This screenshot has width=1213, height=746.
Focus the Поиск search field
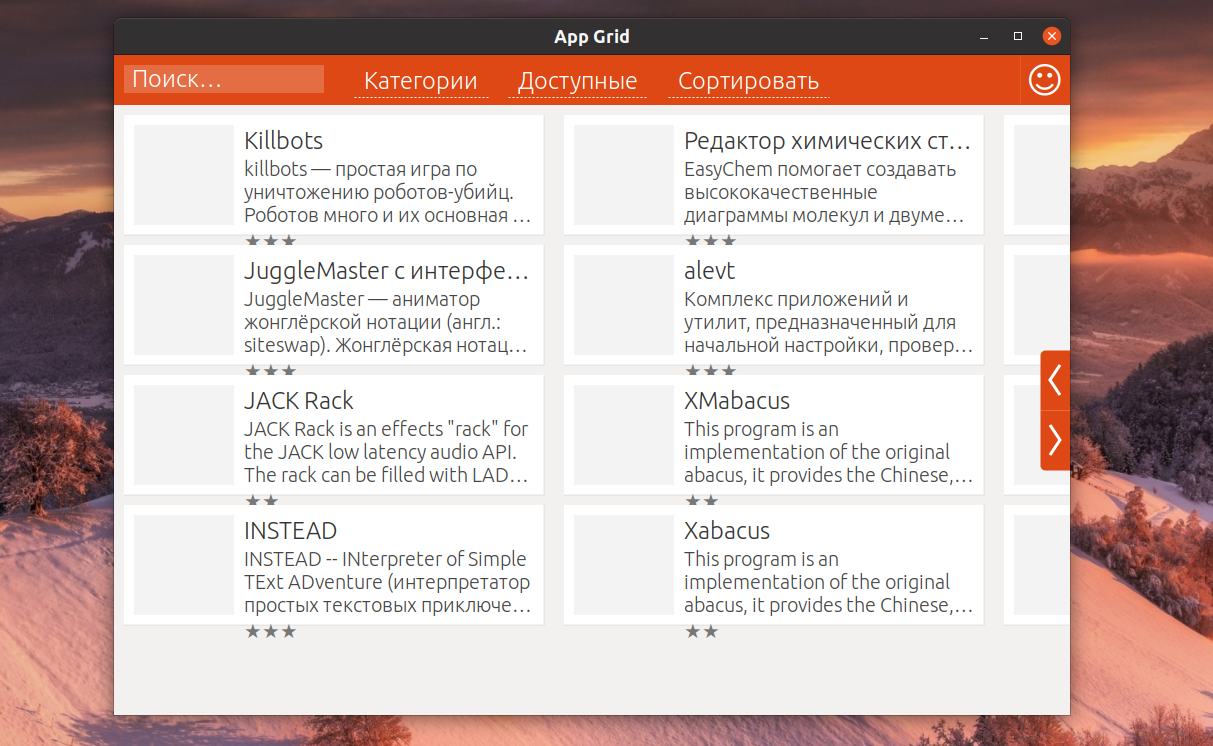tap(224, 79)
